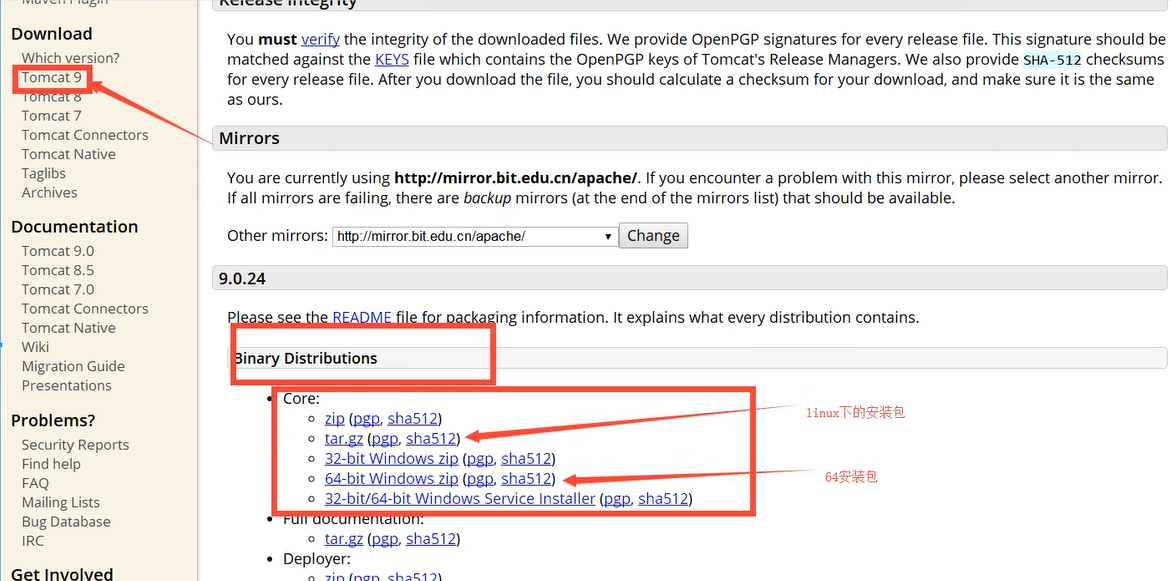The height and width of the screenshot is (581, 1171).
Task: Open pgp signature for 64-bit Windows zip
Action: (x=480, y=478)
